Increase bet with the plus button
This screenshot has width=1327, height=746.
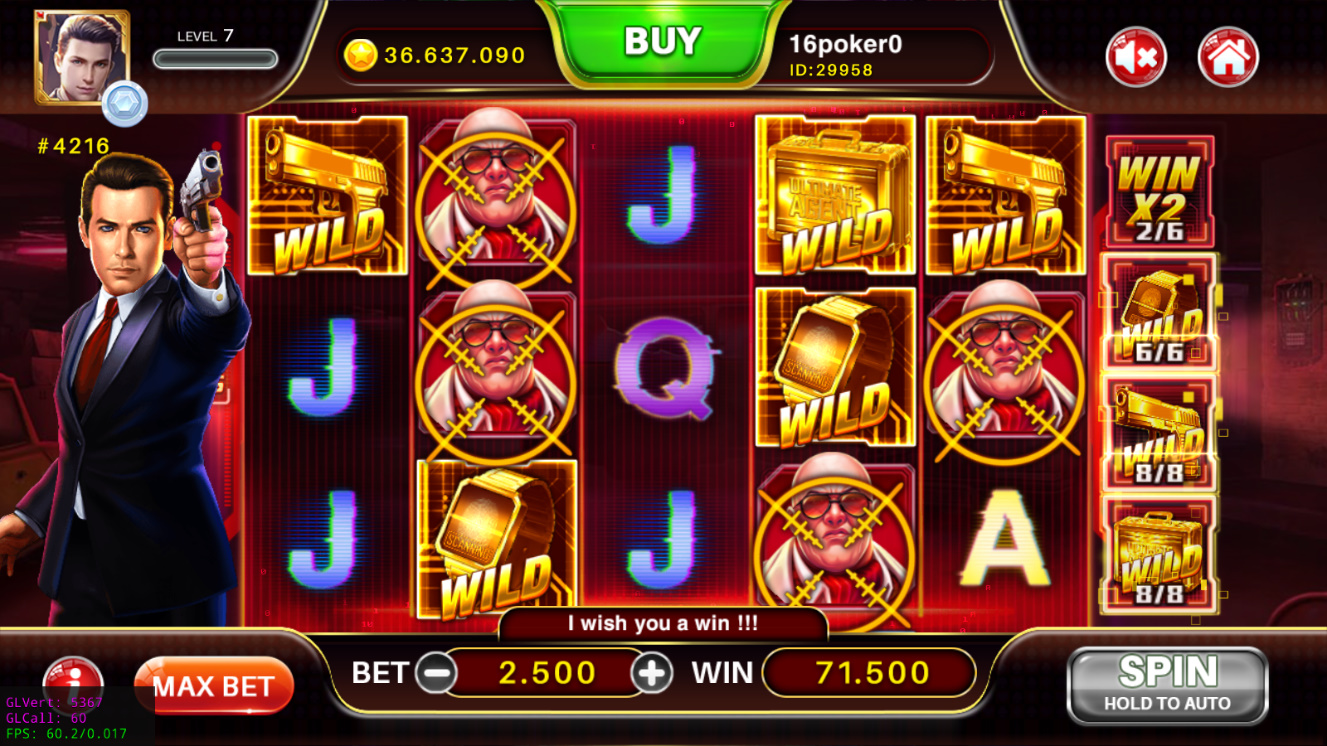652,673
